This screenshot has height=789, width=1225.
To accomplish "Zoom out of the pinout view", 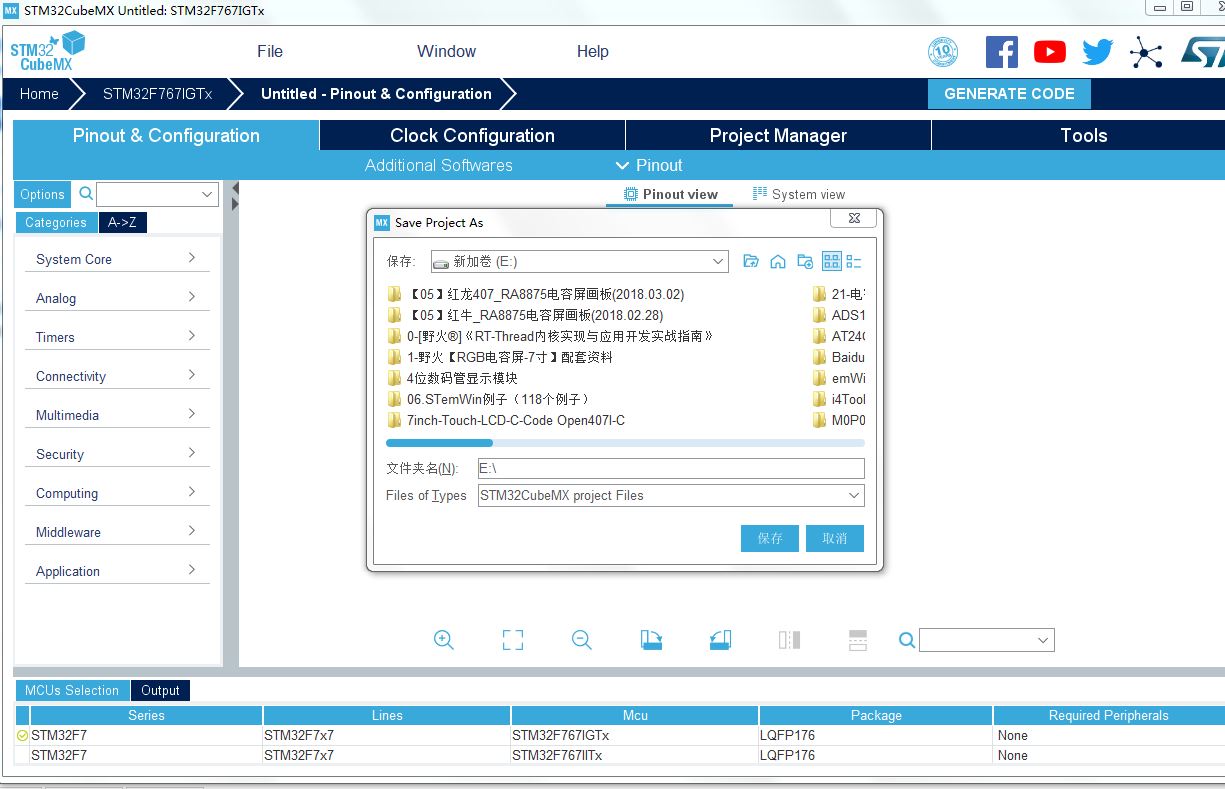I will click(x=582, y=640).
